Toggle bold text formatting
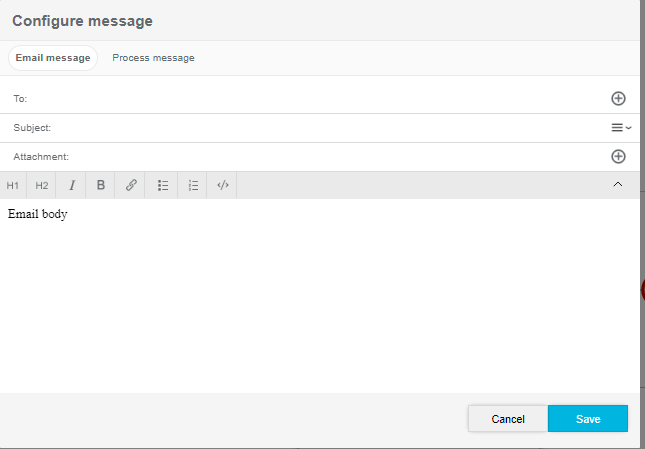645x449 pixels. (x=101, y=185)
